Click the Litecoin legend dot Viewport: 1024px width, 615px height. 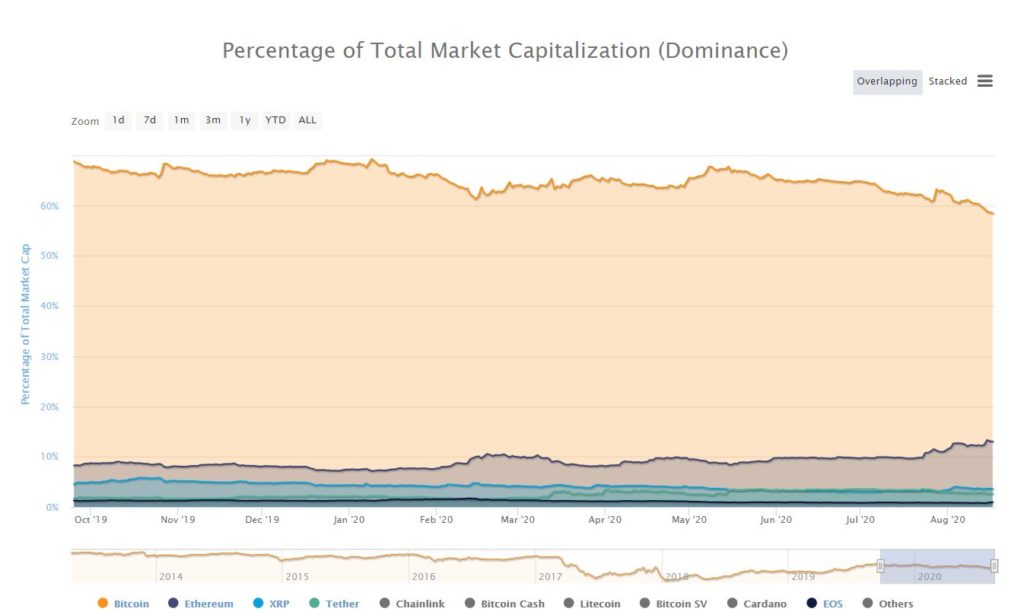tap(569, 603)
